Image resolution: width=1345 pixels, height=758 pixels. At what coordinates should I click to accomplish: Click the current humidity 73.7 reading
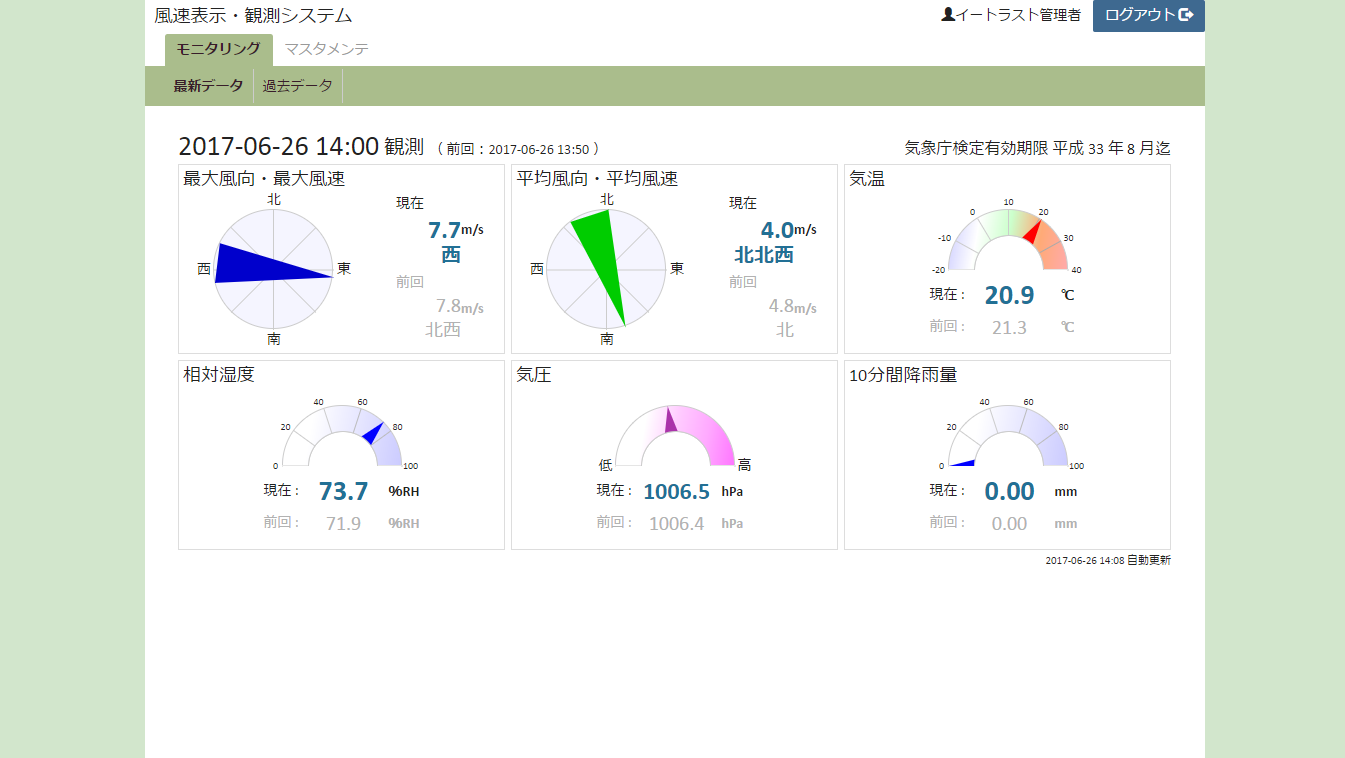tap(343, 491)
